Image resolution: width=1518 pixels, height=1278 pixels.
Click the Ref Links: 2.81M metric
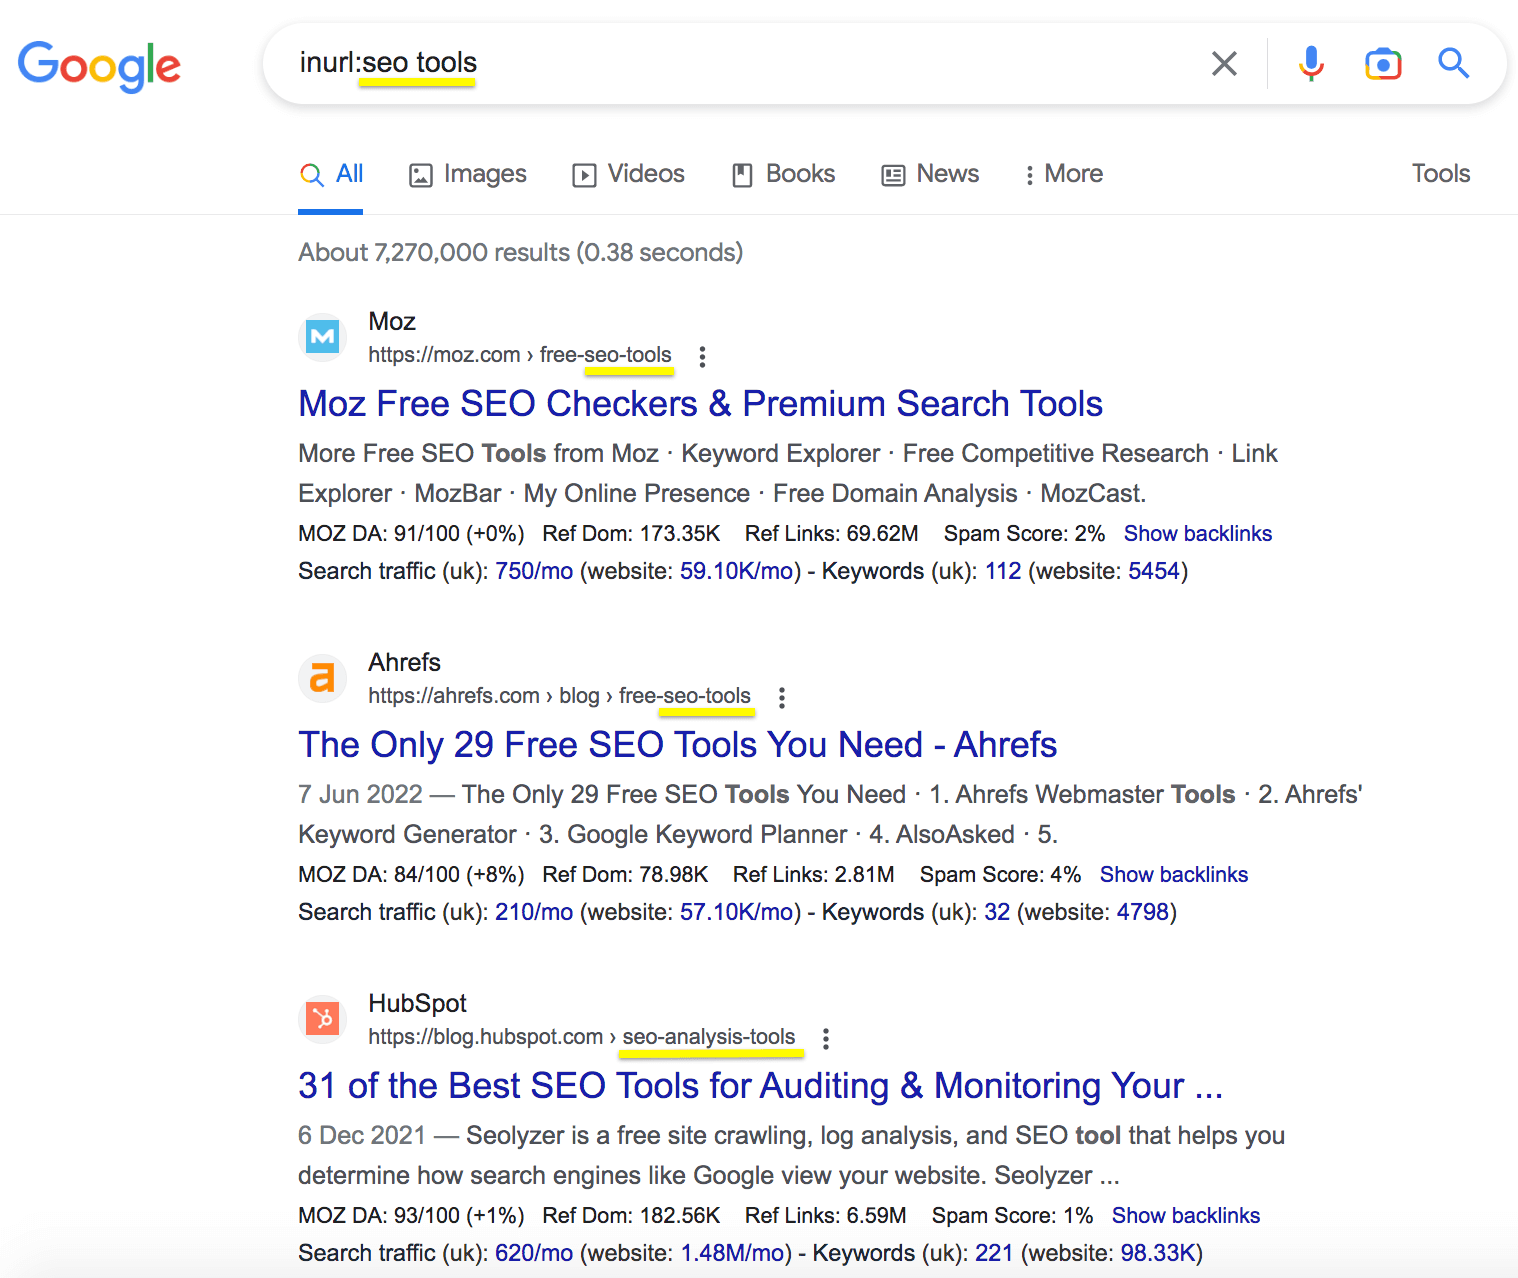coord(814,875)
